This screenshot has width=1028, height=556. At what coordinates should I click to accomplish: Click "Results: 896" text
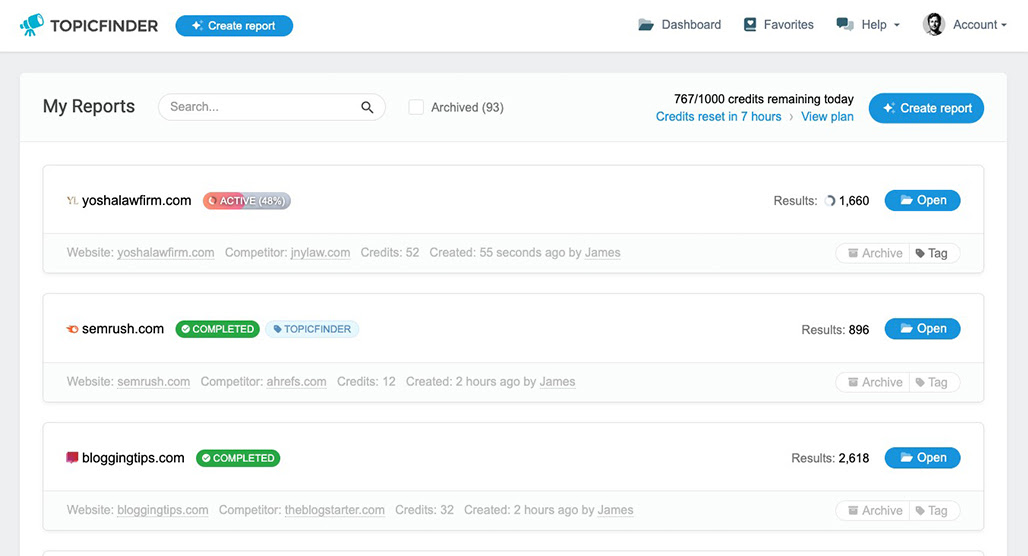click(x=835, y=330)
